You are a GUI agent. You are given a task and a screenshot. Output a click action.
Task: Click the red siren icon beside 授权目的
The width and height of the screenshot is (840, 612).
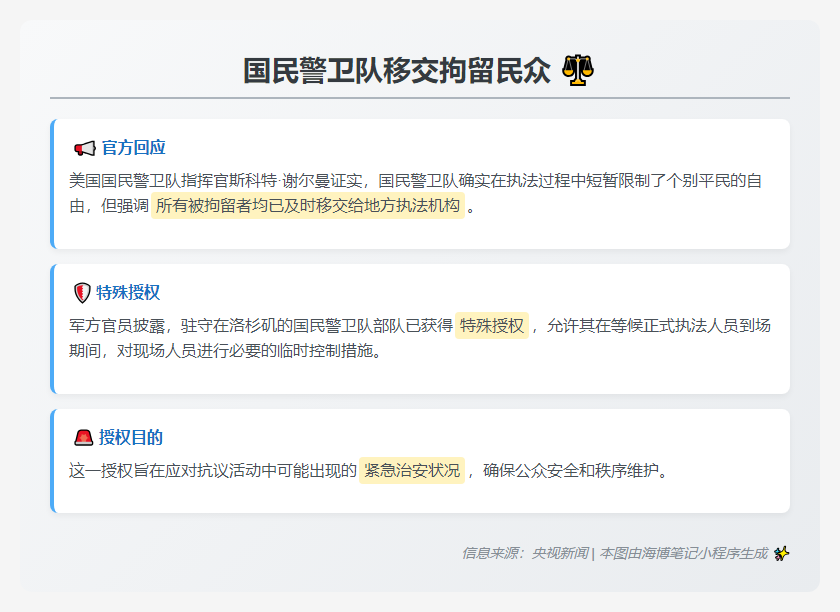pos(84,438)
